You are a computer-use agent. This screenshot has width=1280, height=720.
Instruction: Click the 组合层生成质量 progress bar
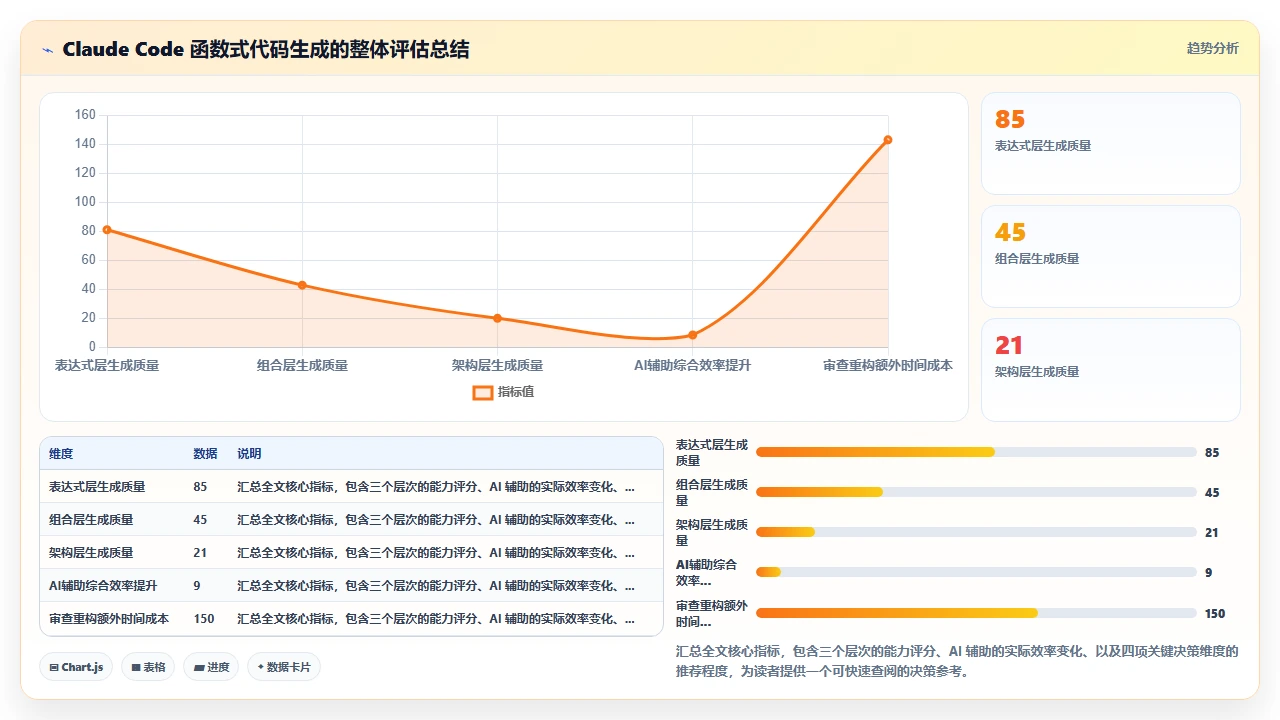click(976, 492)
